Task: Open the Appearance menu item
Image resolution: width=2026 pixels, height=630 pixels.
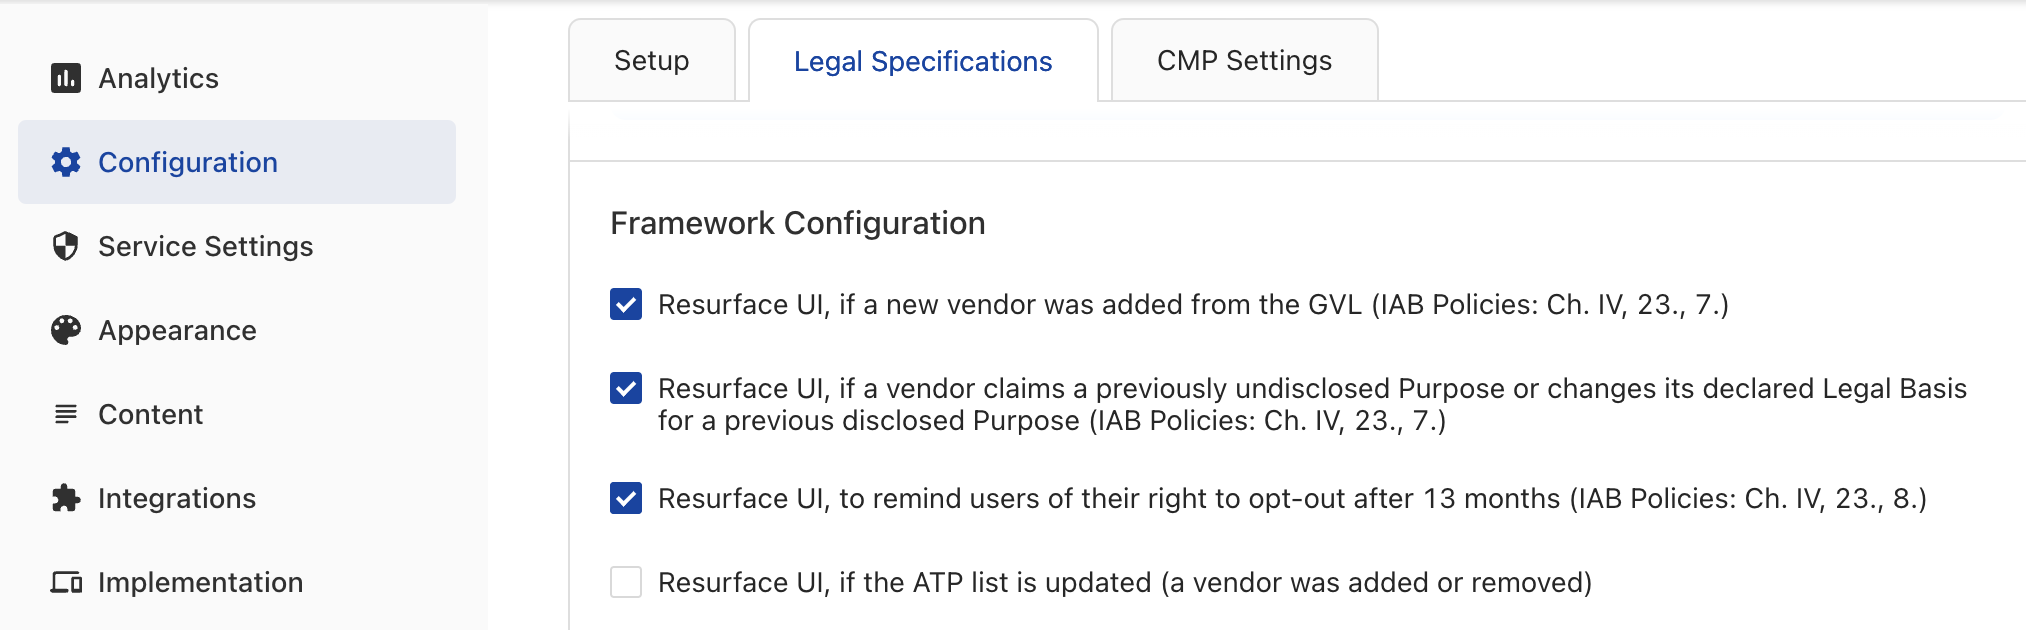Action: [x=177, y=330]
